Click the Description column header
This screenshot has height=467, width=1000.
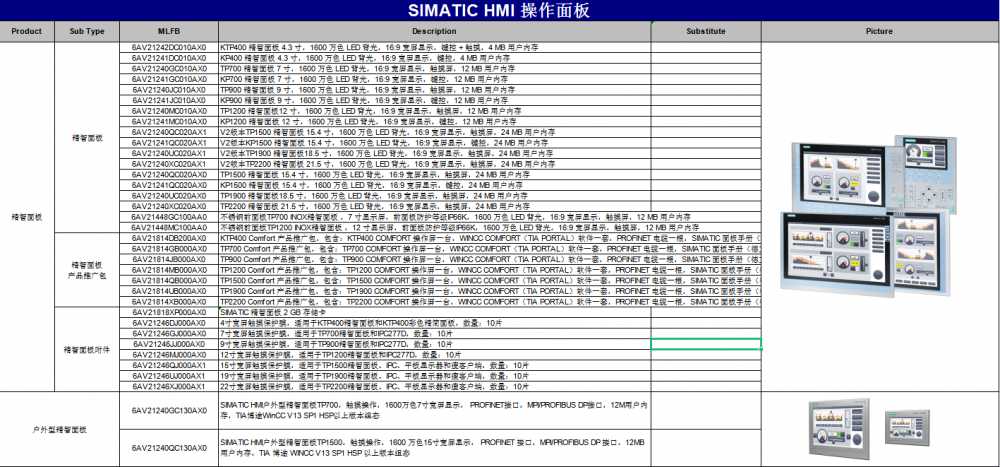click(434, 31)
